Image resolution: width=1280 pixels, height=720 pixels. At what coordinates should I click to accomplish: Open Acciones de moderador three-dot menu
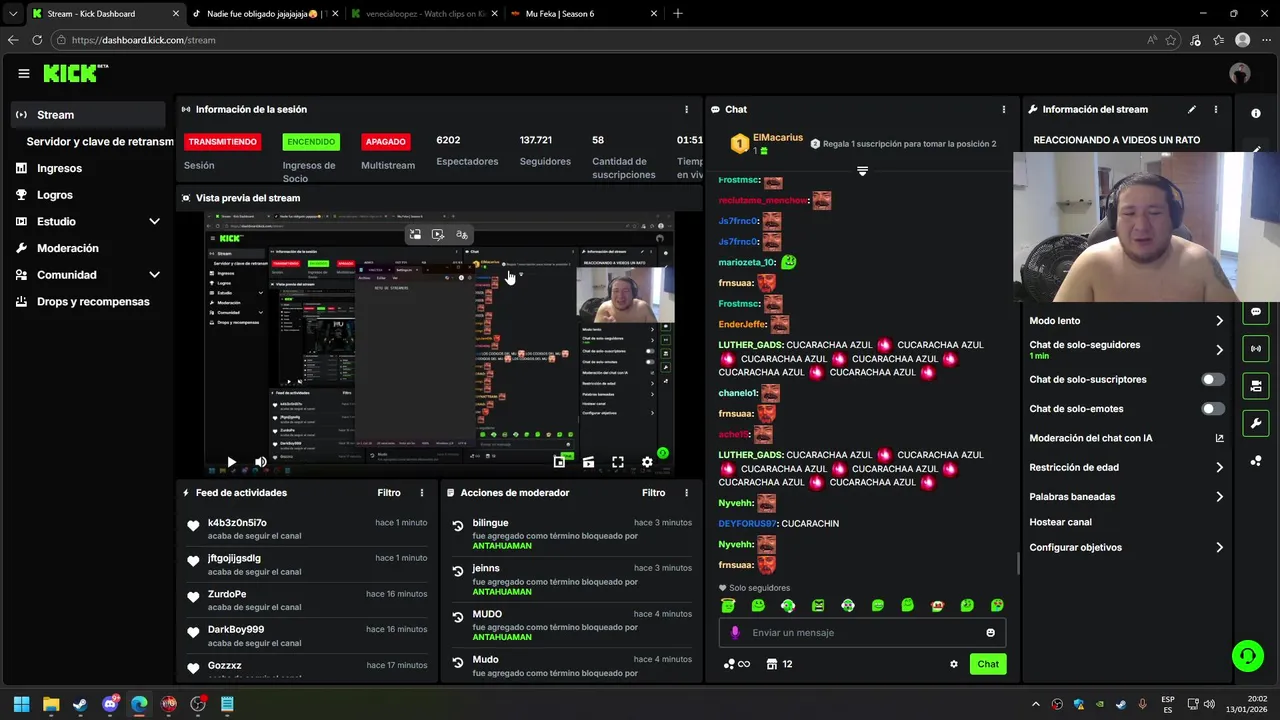[x=686, y=493]
